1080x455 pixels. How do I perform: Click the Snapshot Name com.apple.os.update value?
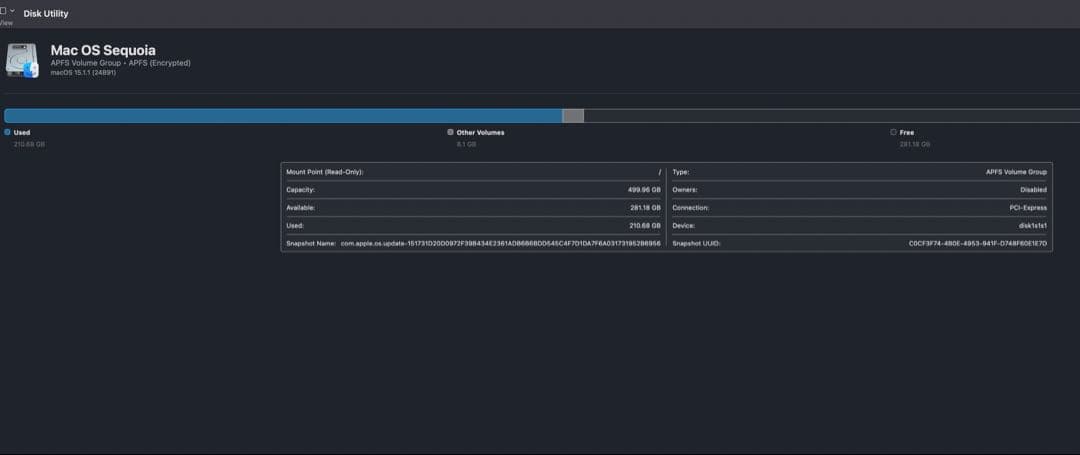(500, 243)
